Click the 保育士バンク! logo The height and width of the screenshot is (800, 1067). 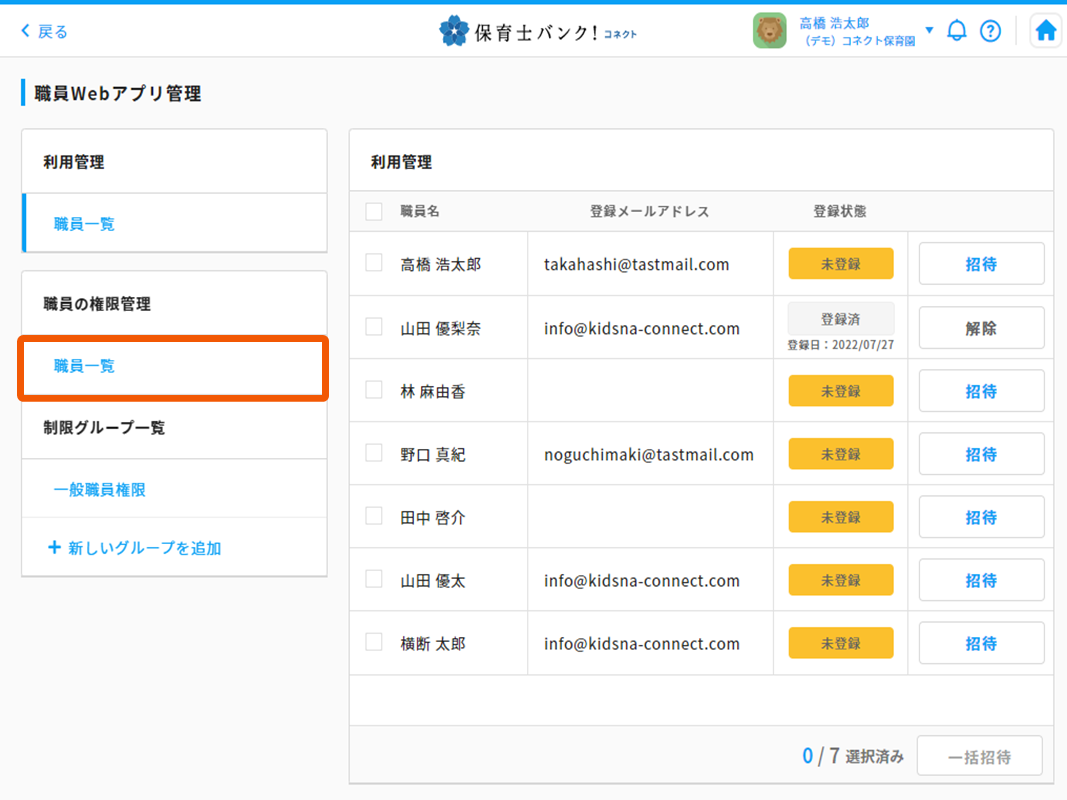point(538,32)
